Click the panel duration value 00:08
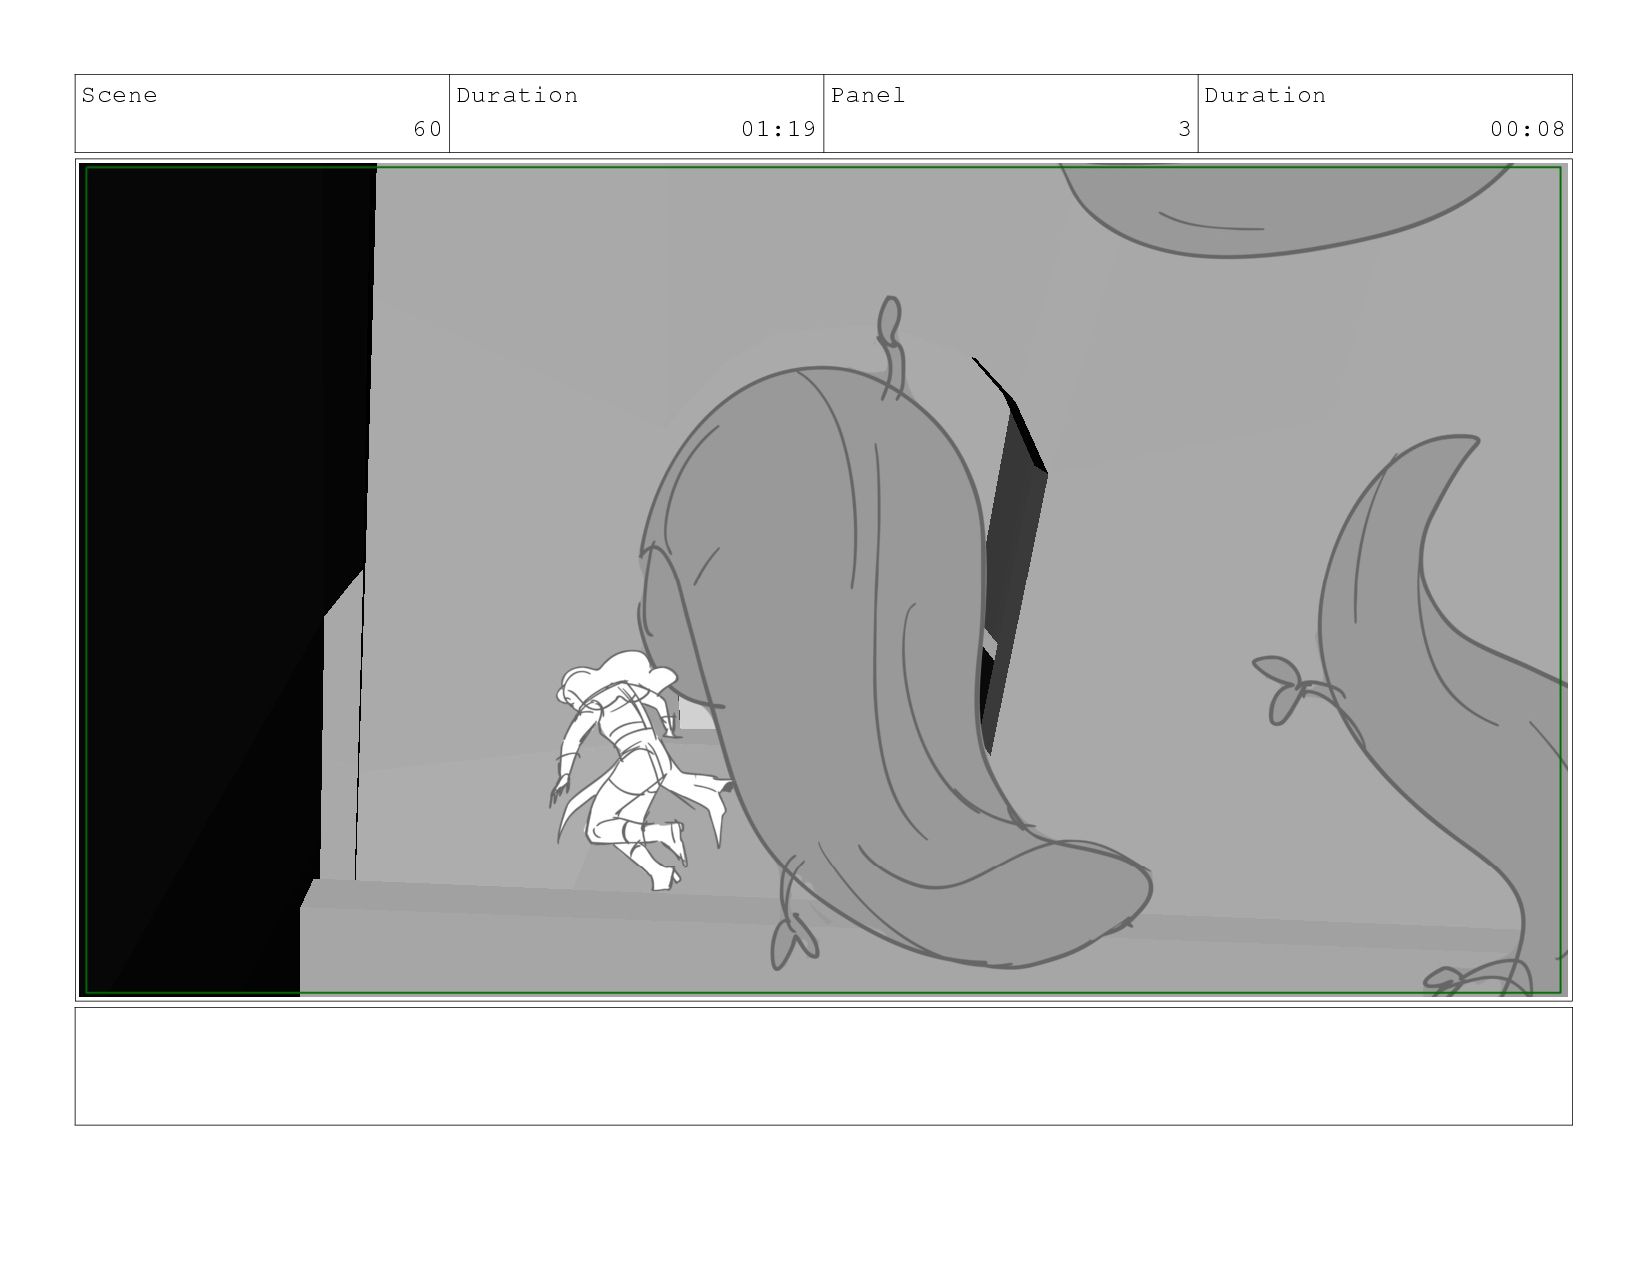The width and height of the screenshot is (1650, 1275). (1527, 129)
